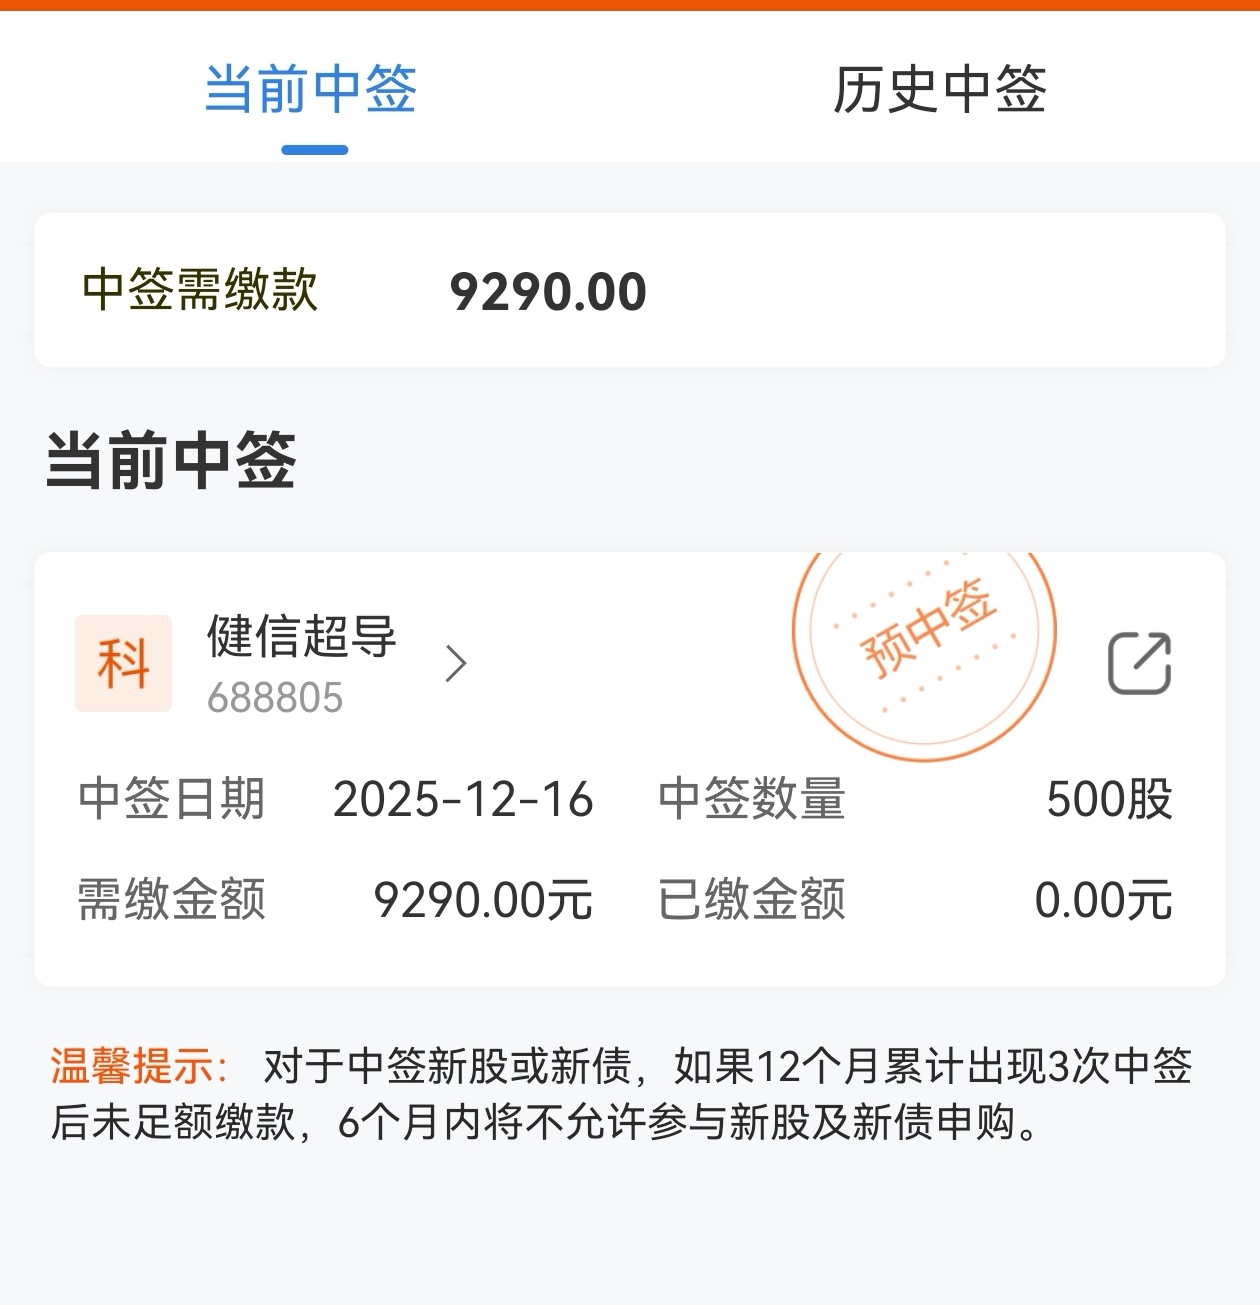
Task: Select the 当前中签 tab
Action: point(311,90)
